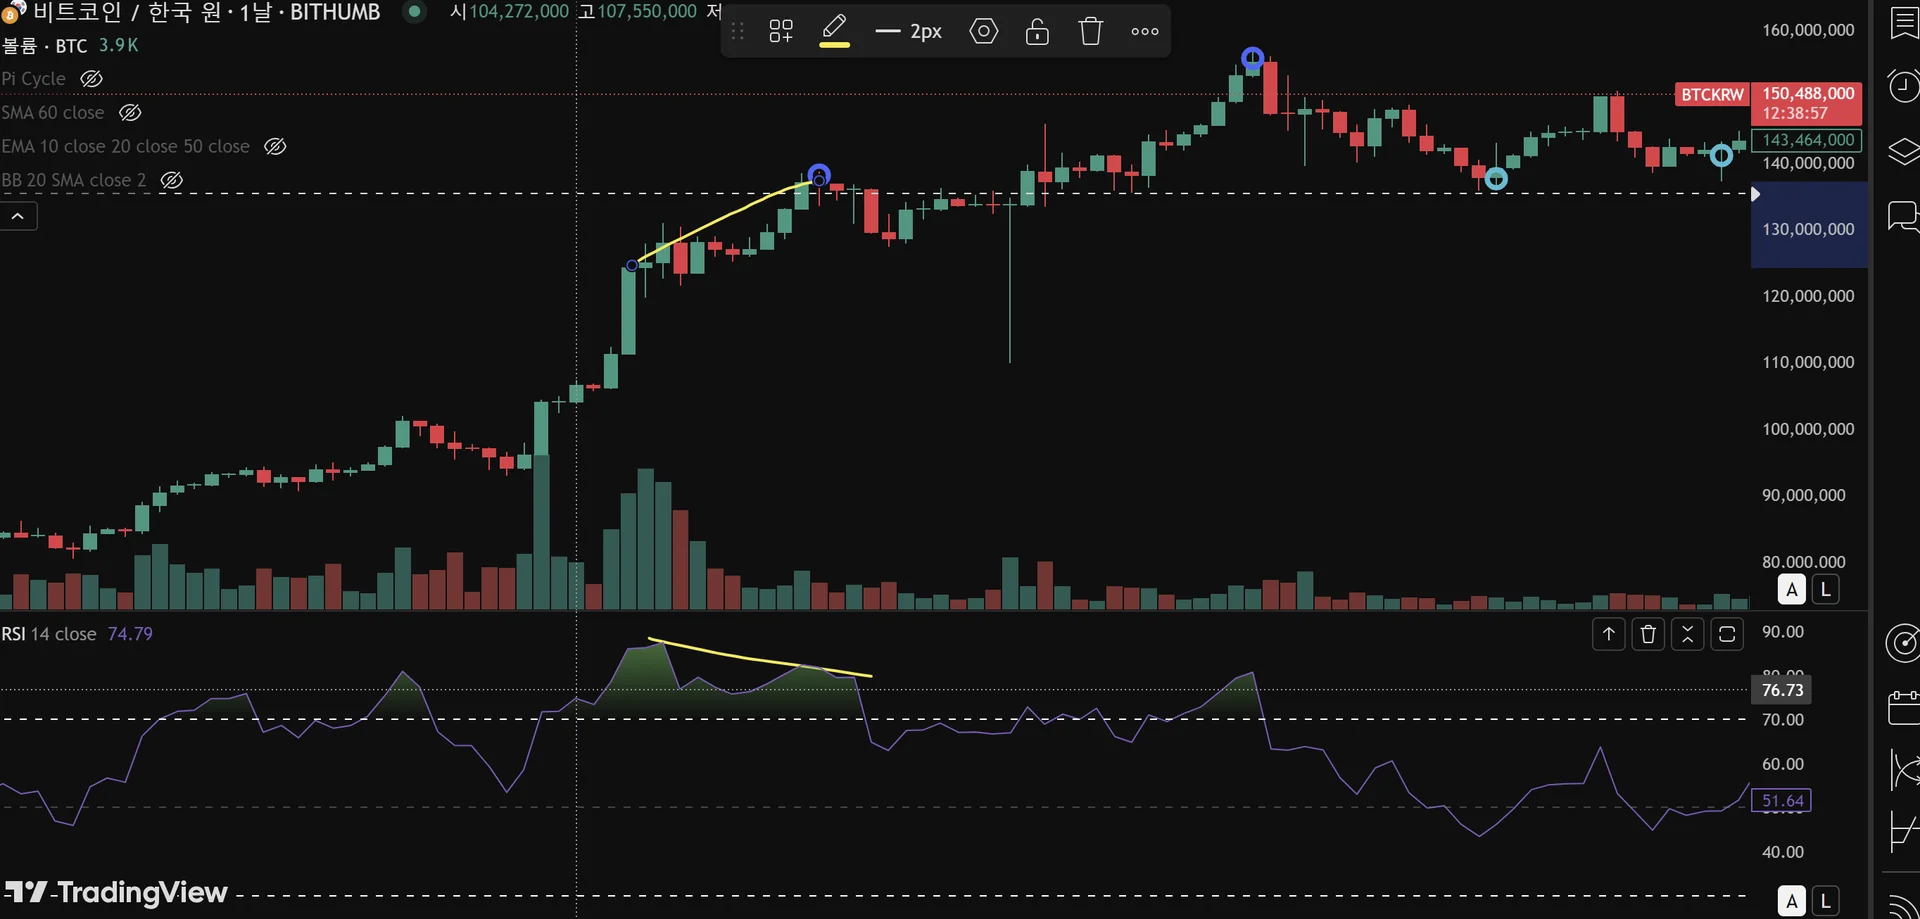Open the alerts clock icon in sidebar
The width and height of the screenshot is (1920, 919).
pyautogui.click(x=1903, y=86)
